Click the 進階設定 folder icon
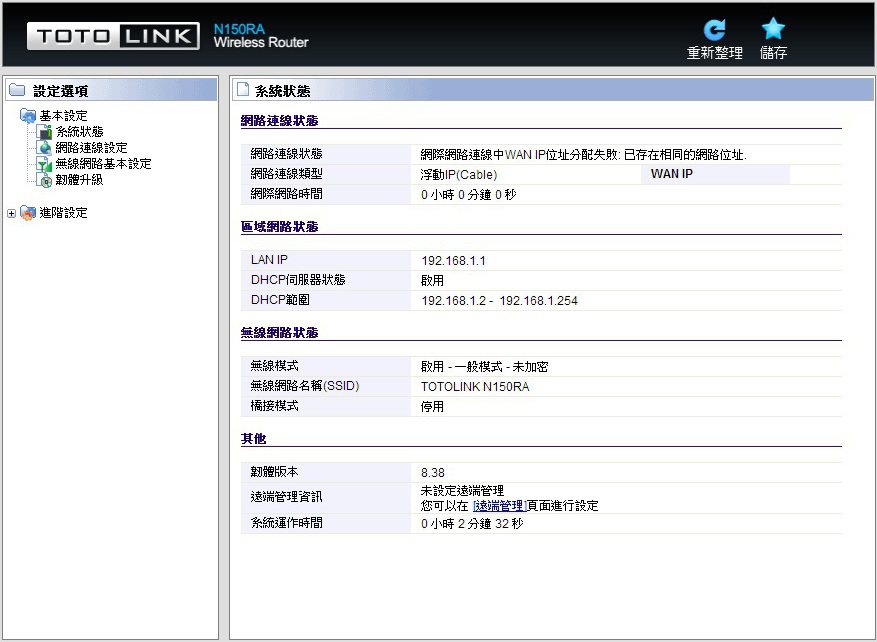The image size is (877, 642). point(28,213)
